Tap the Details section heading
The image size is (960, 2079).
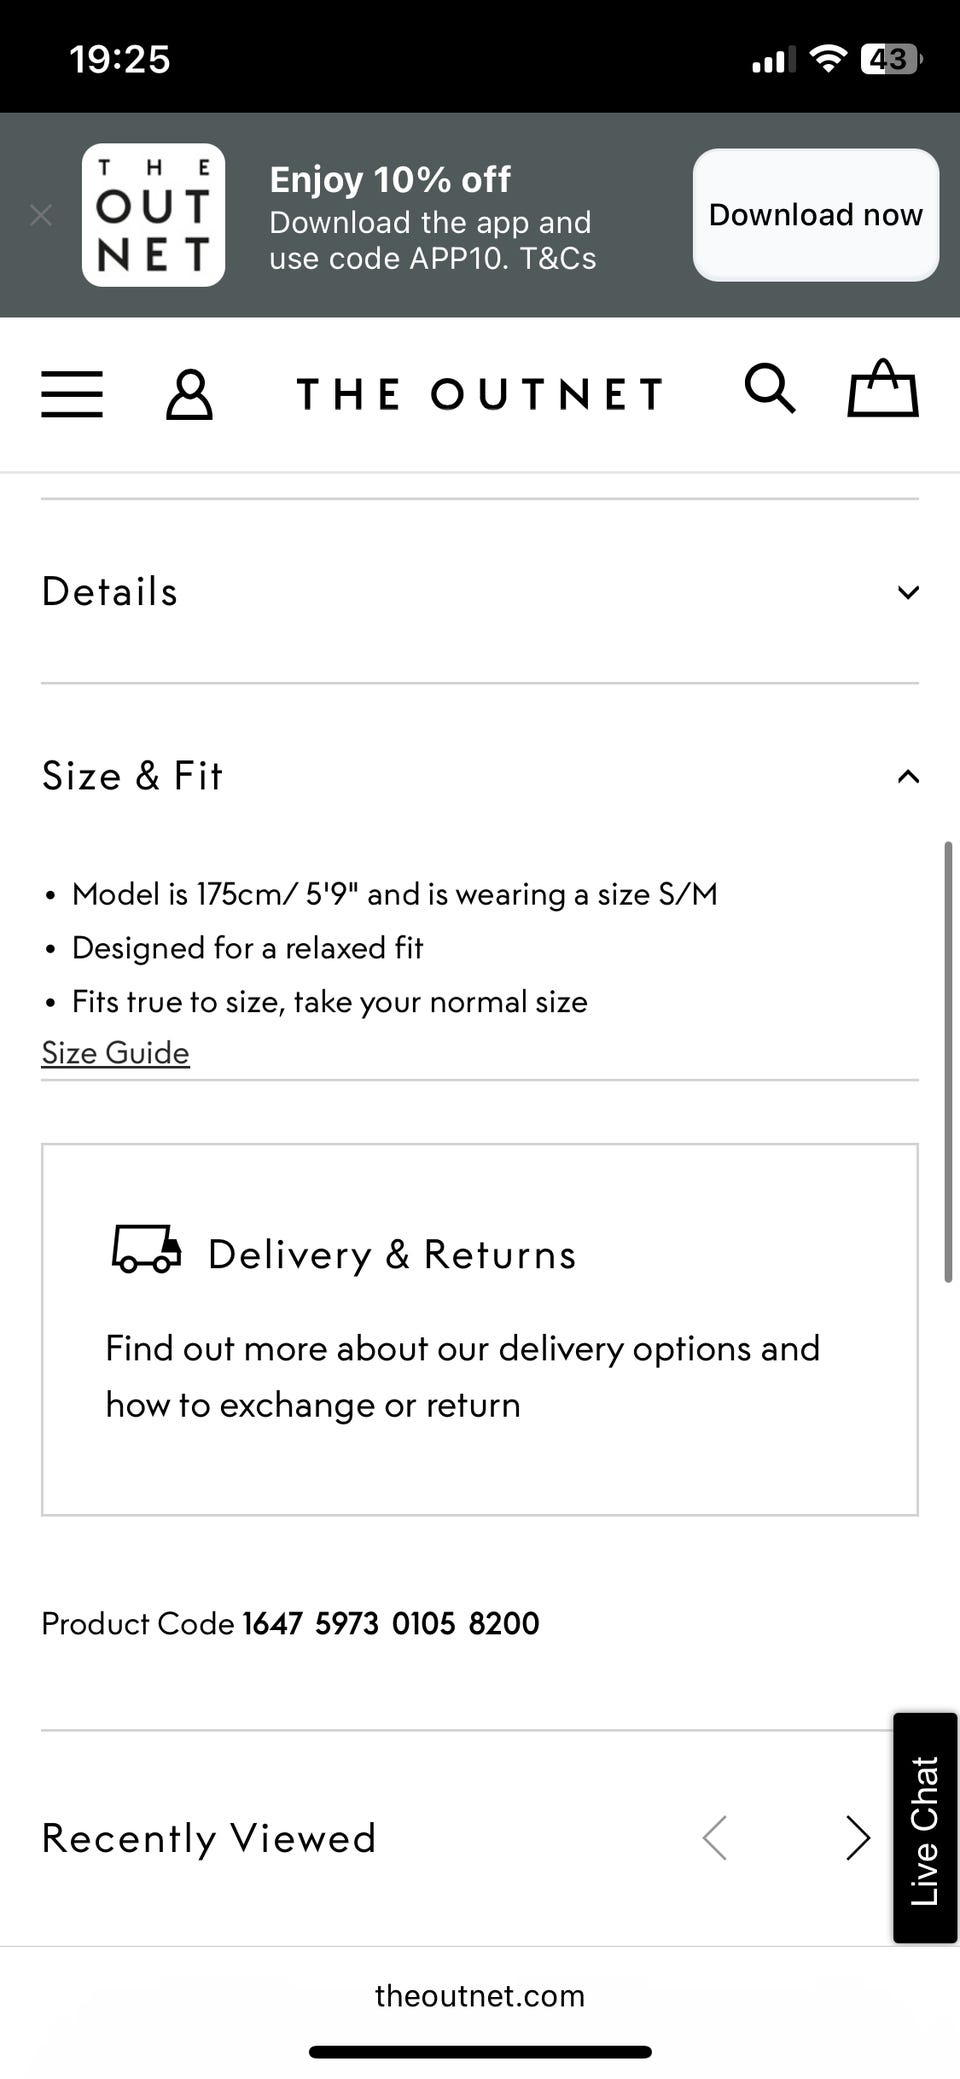pyautogui.click(x=110, y=592)
